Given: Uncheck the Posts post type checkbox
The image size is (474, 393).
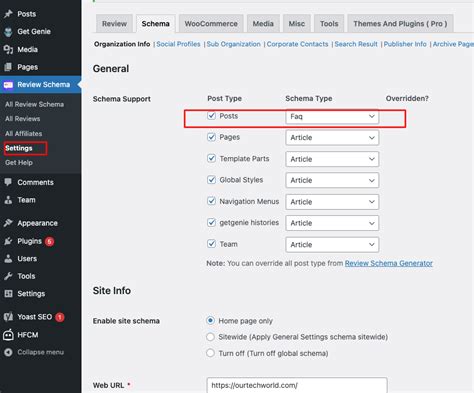Looking at the screenshot, I should [x=211, y=116].
